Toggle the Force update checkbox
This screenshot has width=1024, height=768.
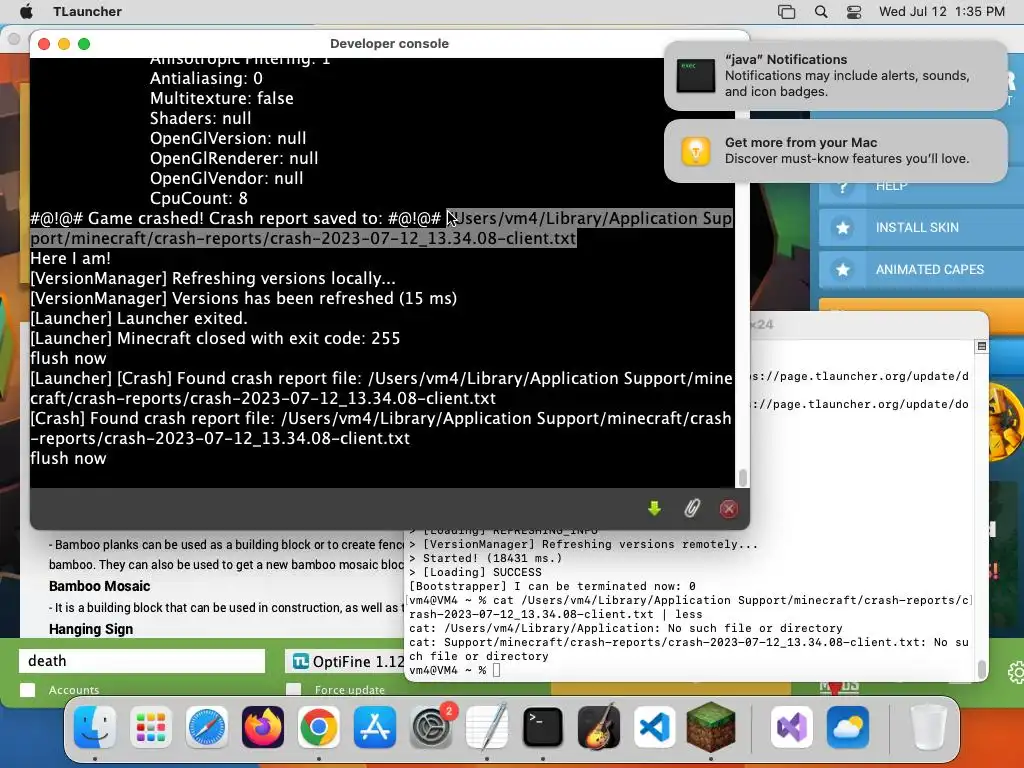(x=294, y=690)
